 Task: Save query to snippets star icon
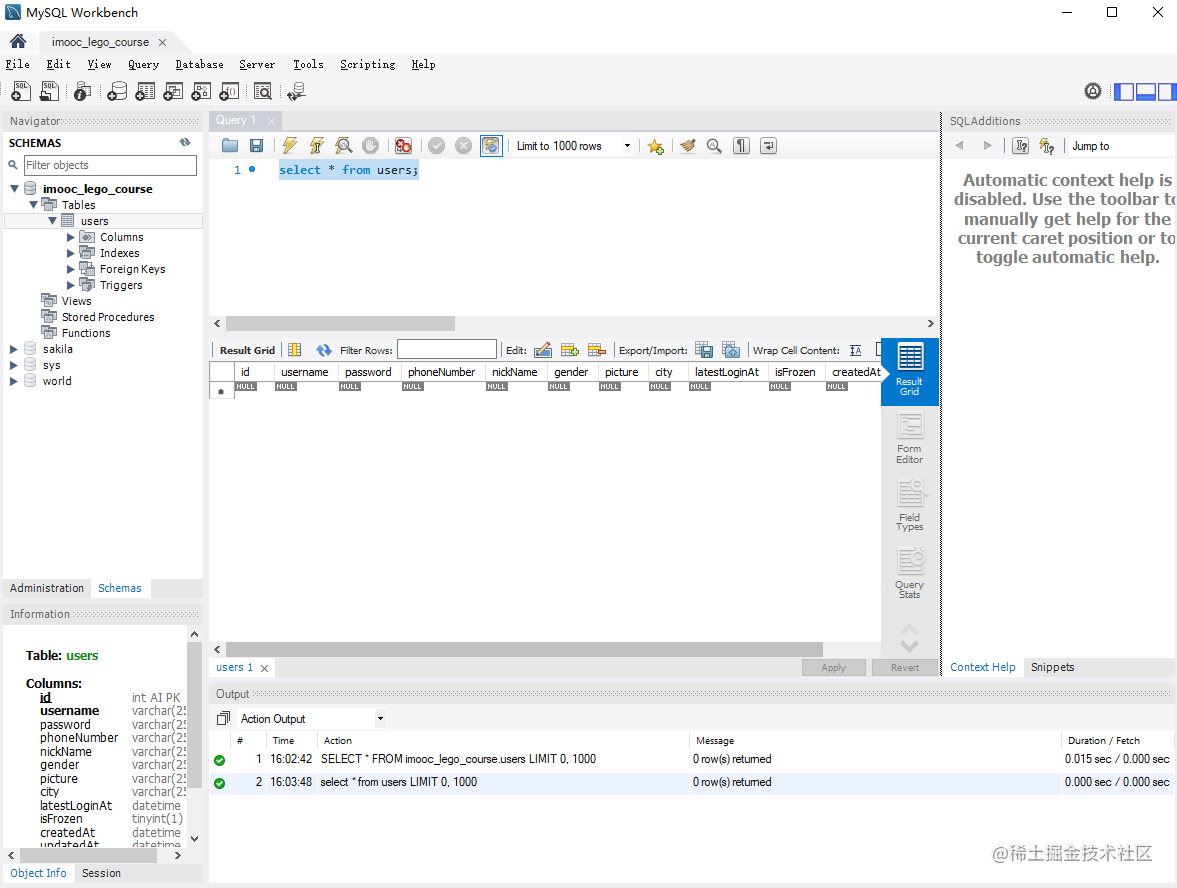click(x=655, y=146)
